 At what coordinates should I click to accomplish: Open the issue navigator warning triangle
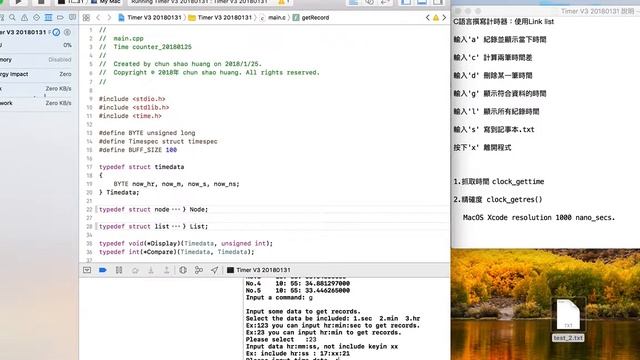pos(24,18)
